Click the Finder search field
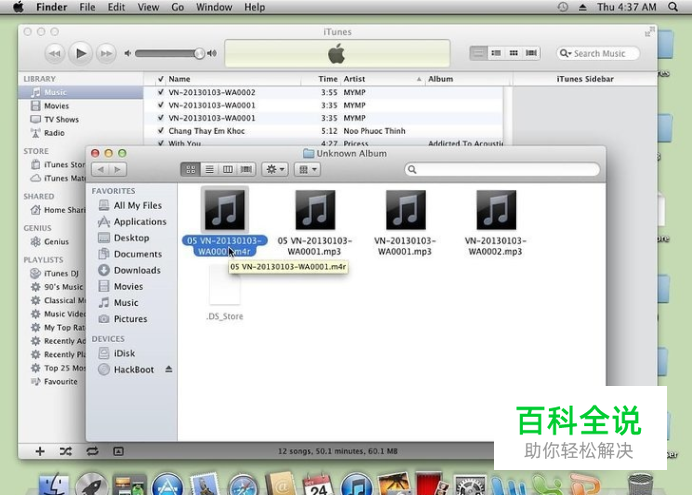The image size is (692, 495). pos(502,169)
